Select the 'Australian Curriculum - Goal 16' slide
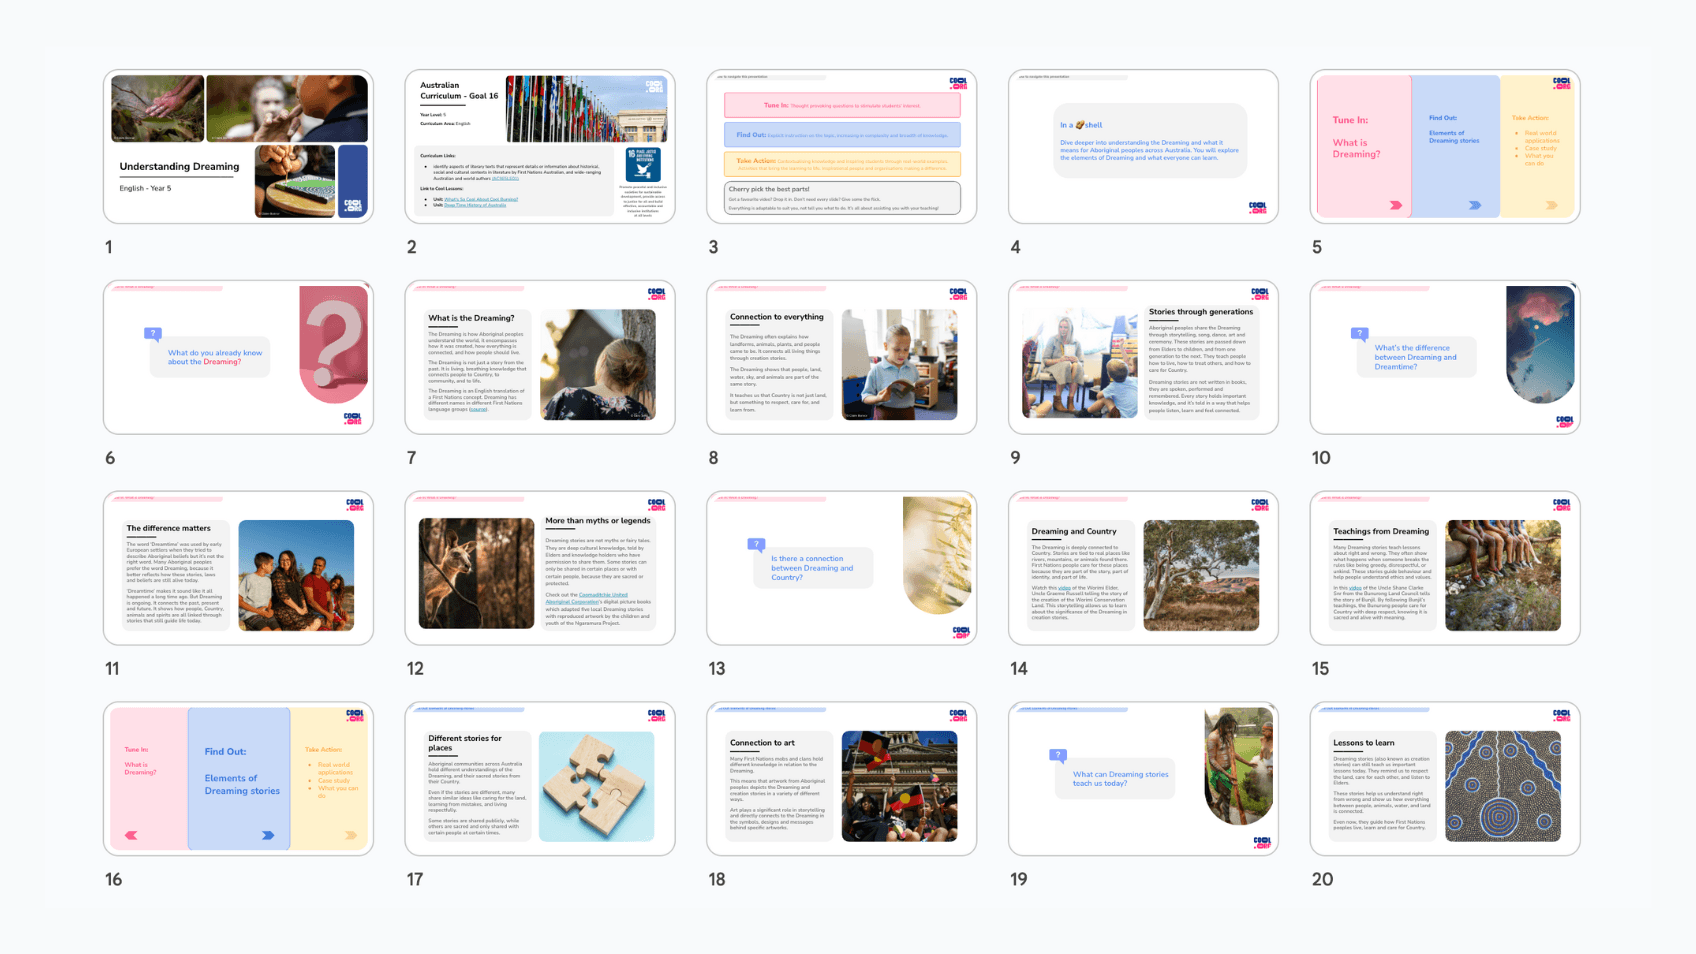The height and width of the screenshot is (954, 1696). point(540,146)
